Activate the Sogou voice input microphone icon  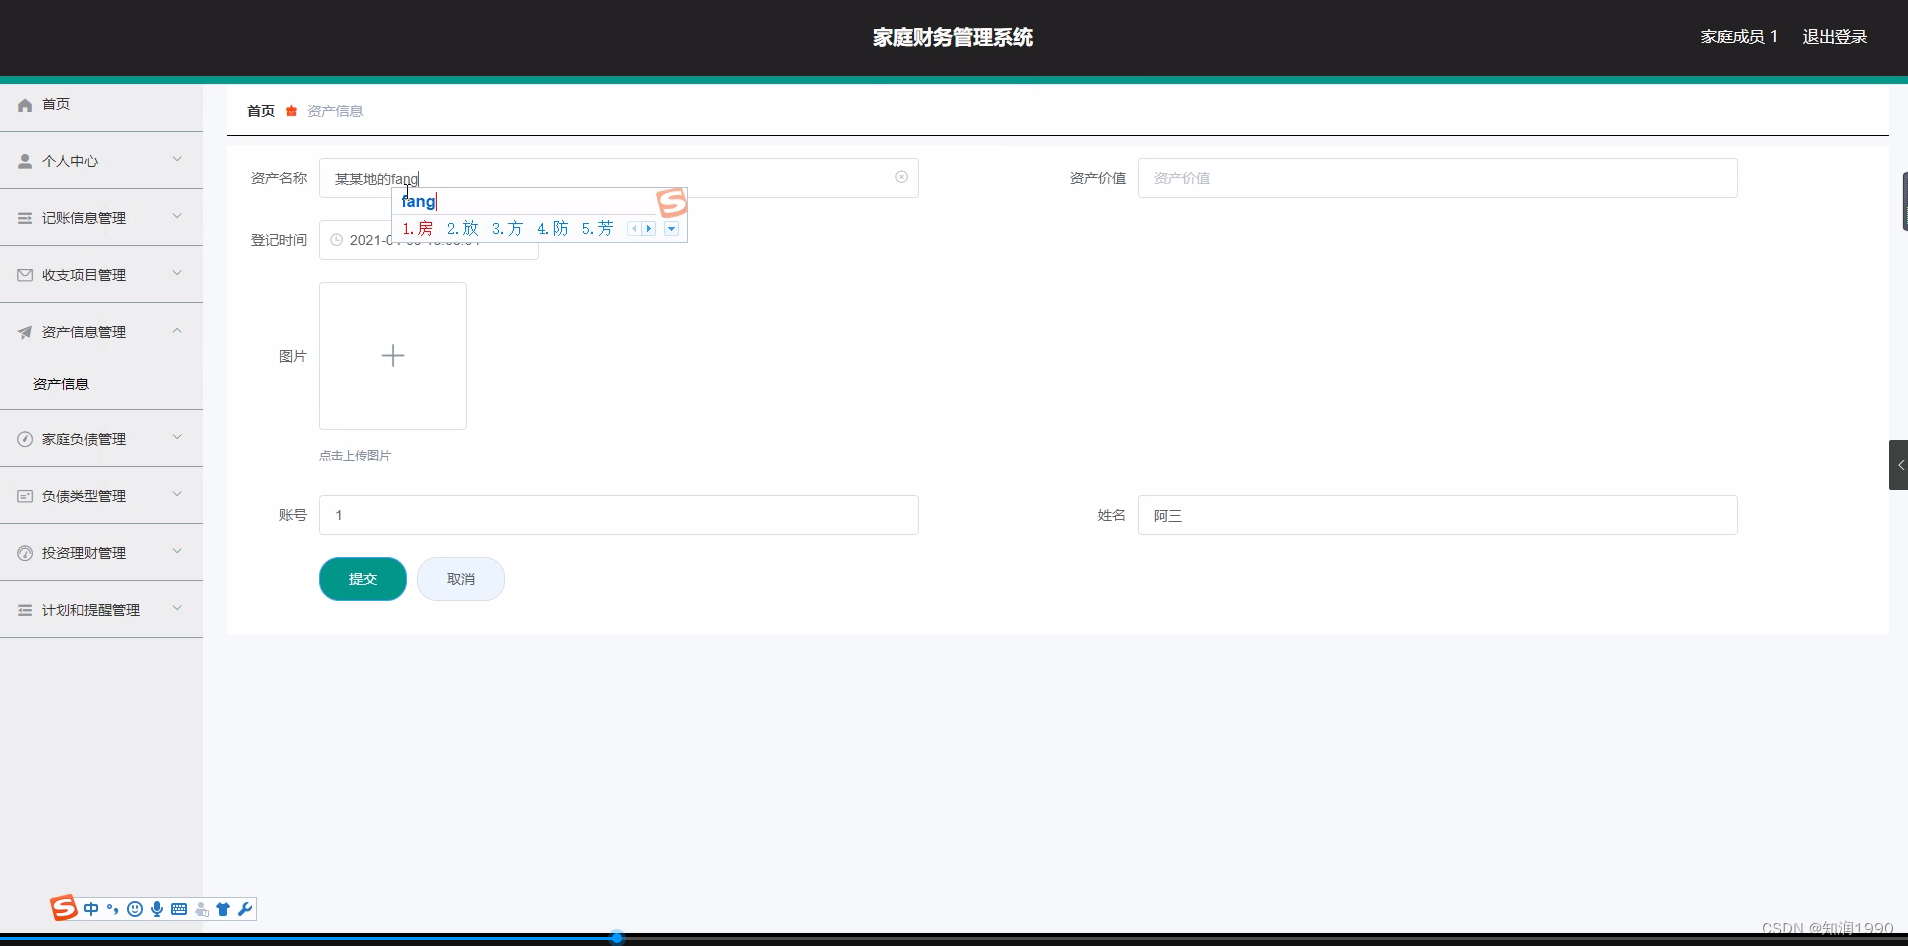156,909
